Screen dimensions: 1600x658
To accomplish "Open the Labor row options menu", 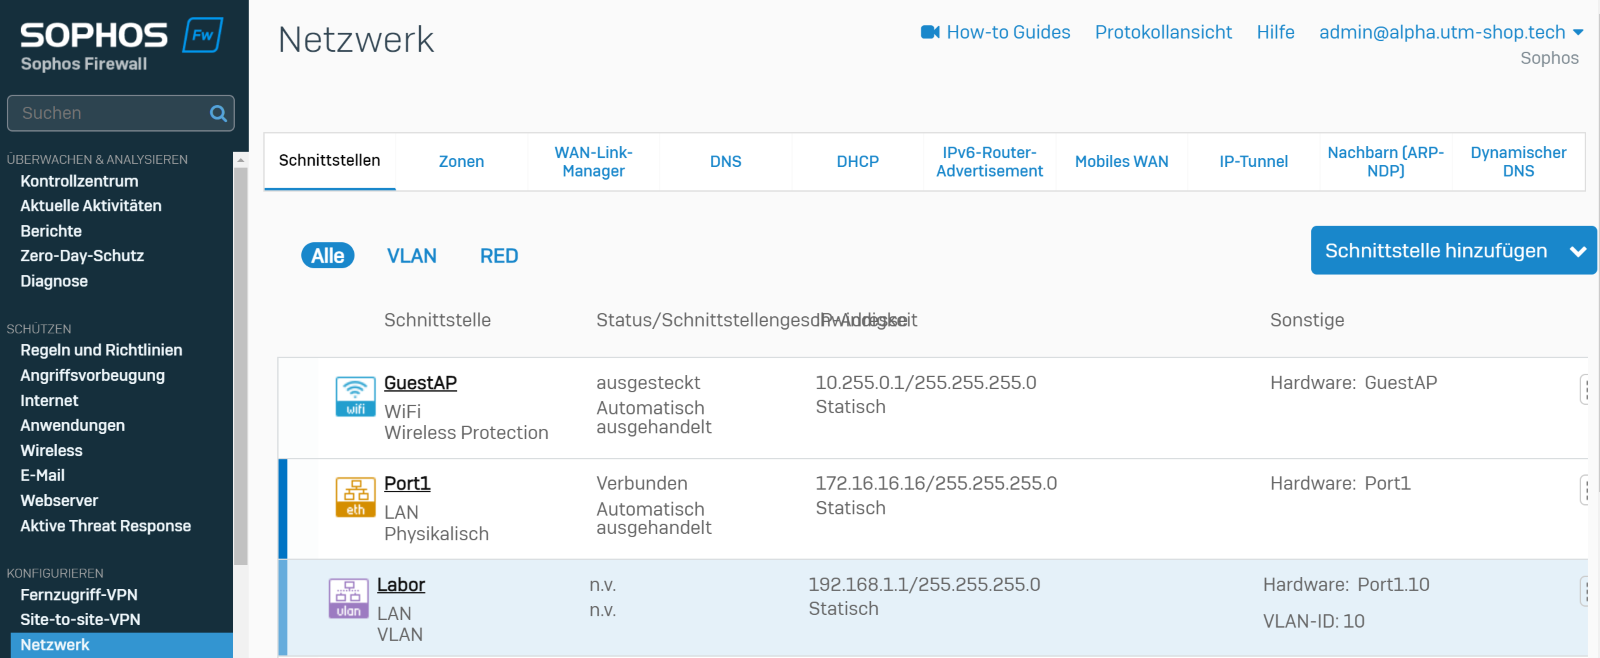I will tap(1585, 590).
